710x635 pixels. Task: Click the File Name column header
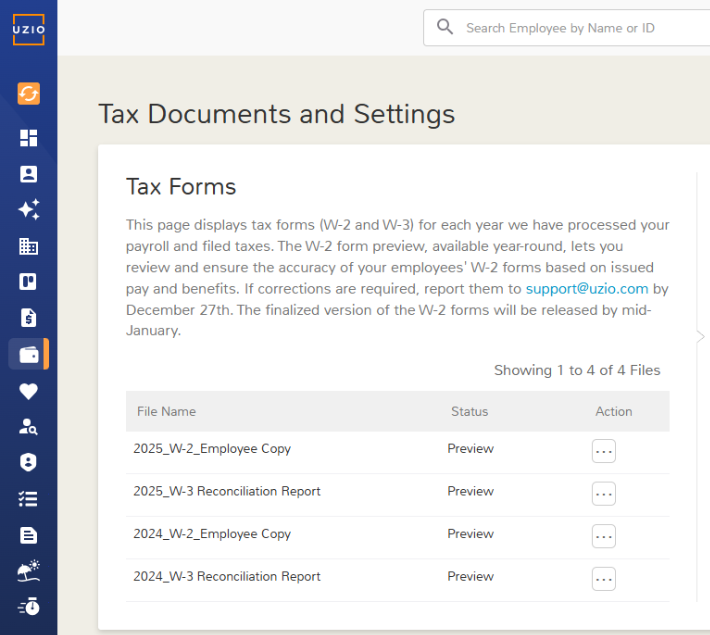pos(167,411)
